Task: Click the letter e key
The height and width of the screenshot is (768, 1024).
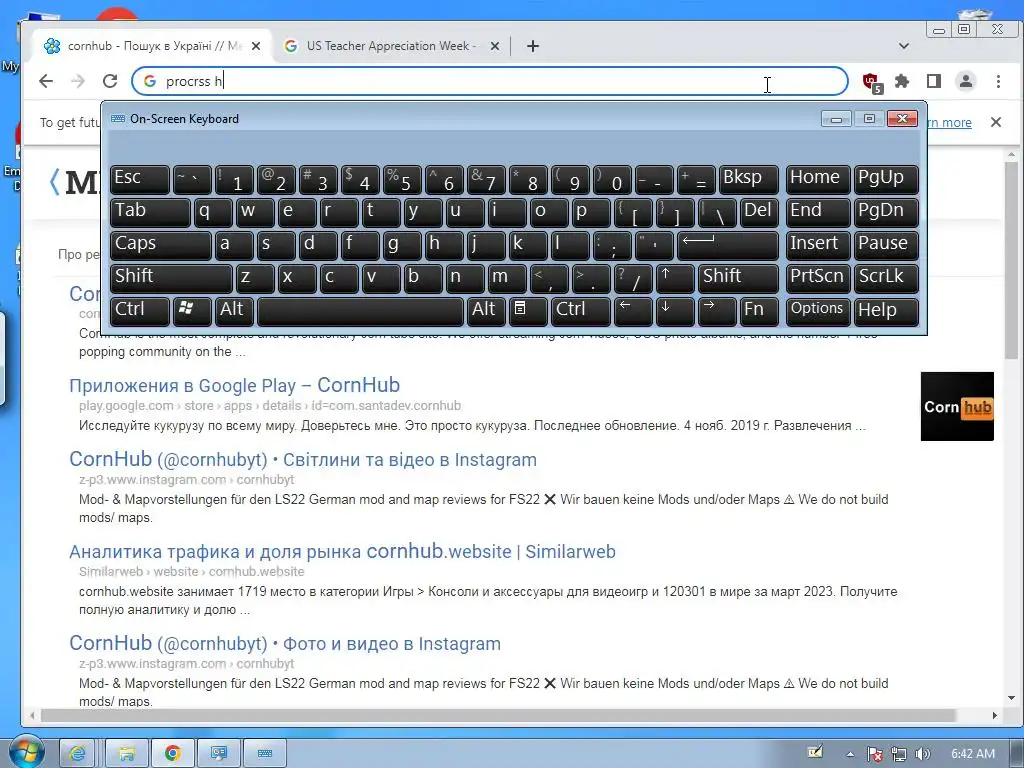Action: [x=297, y=212]
